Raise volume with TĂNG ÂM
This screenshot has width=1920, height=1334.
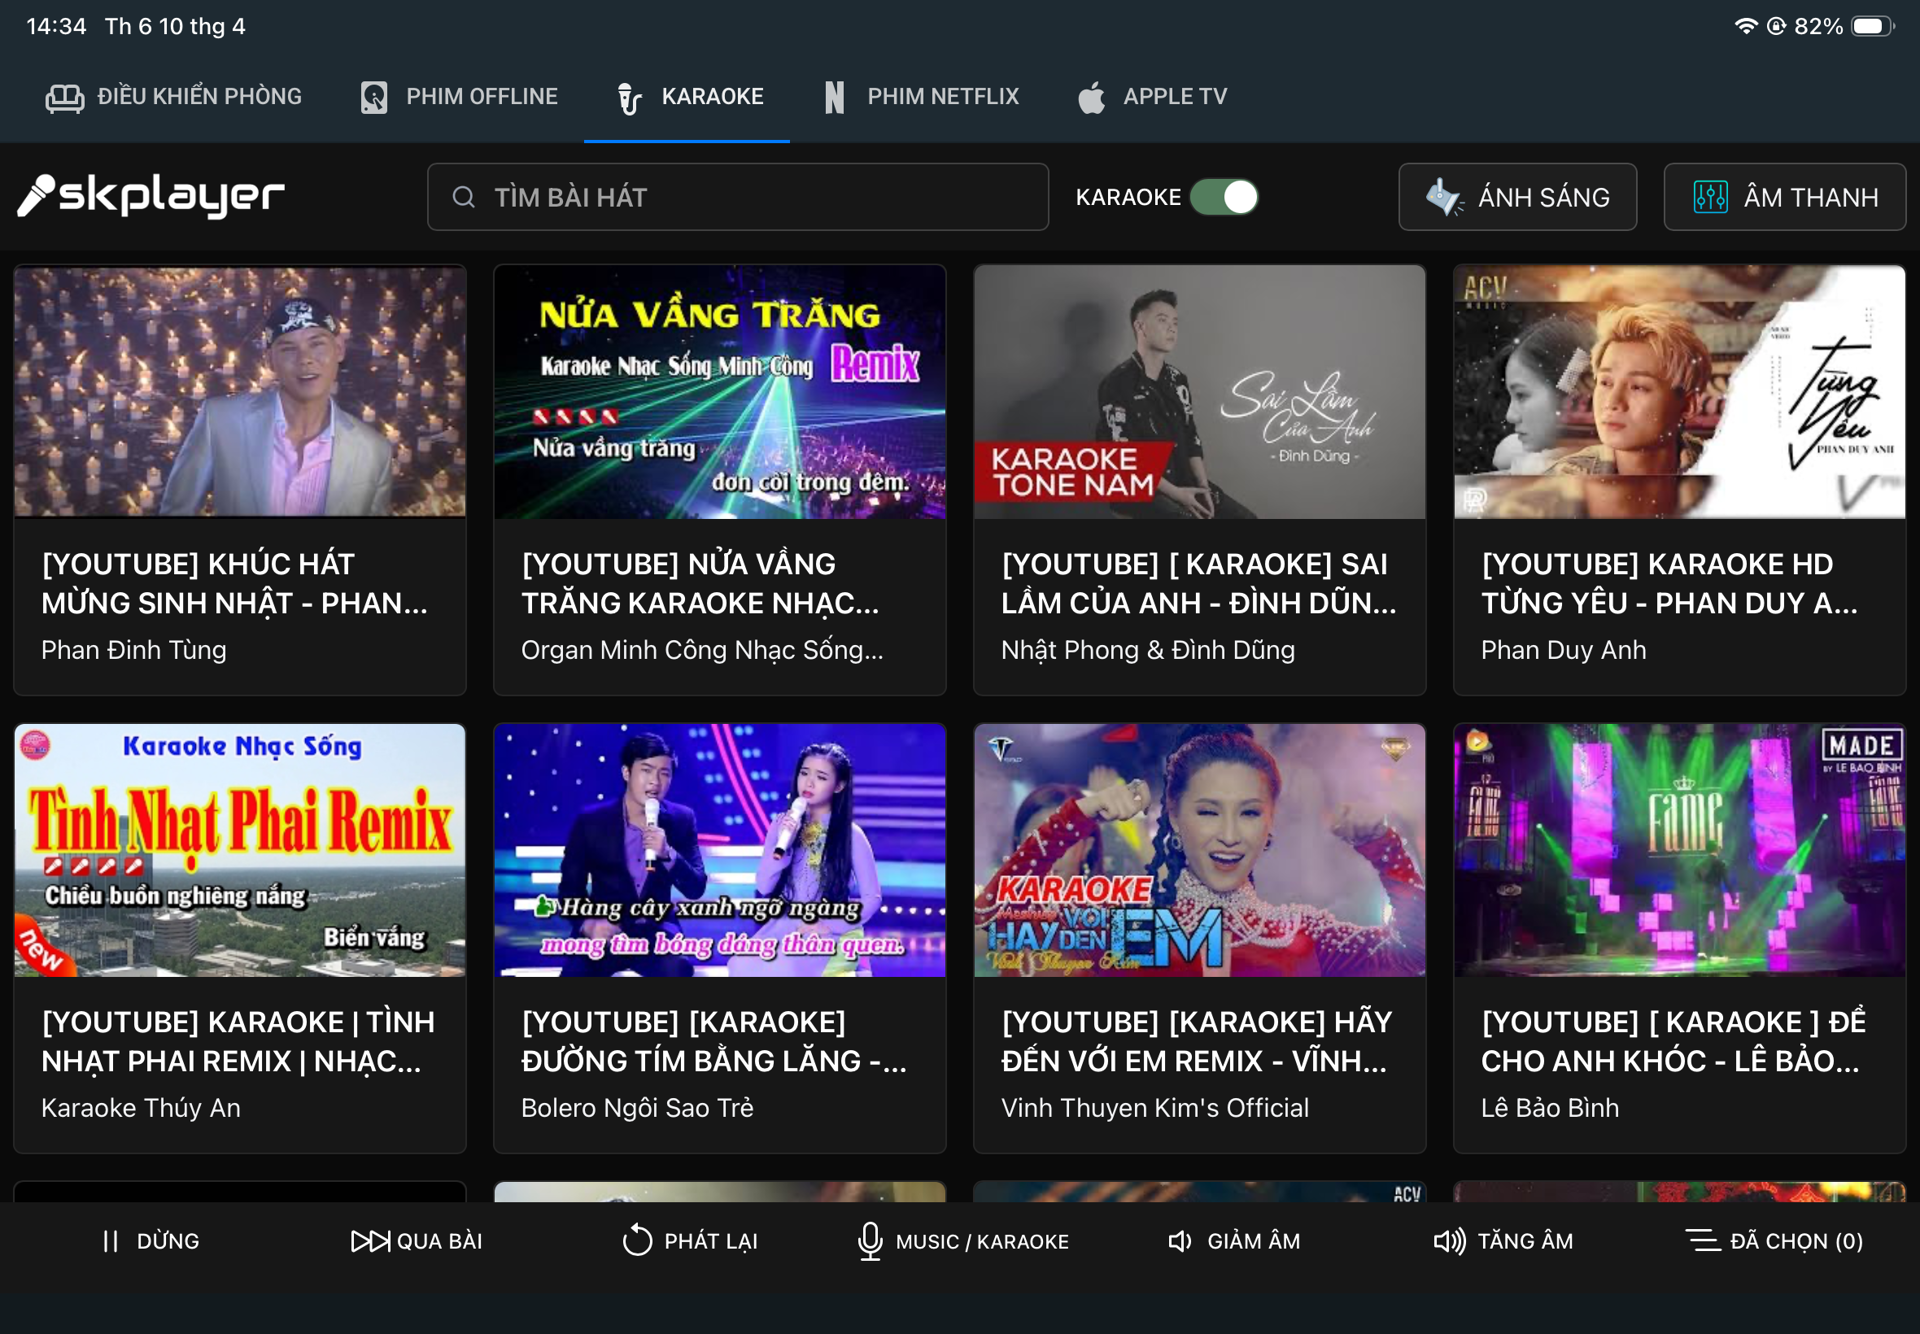pos(1503,1241)
